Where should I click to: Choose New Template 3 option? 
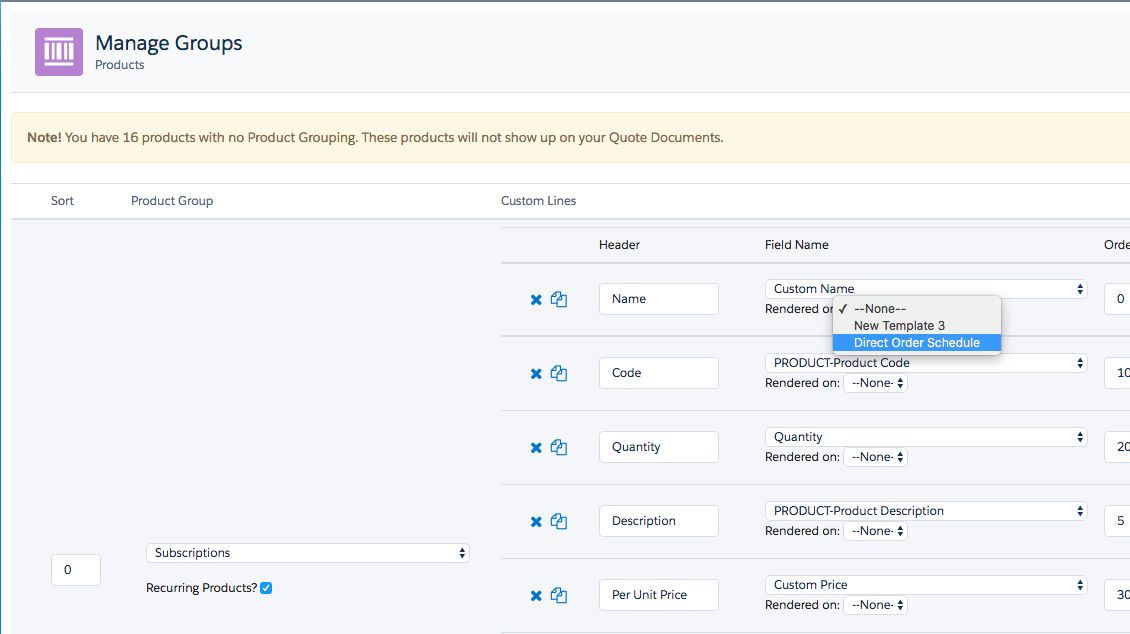[x=917, y=326]
